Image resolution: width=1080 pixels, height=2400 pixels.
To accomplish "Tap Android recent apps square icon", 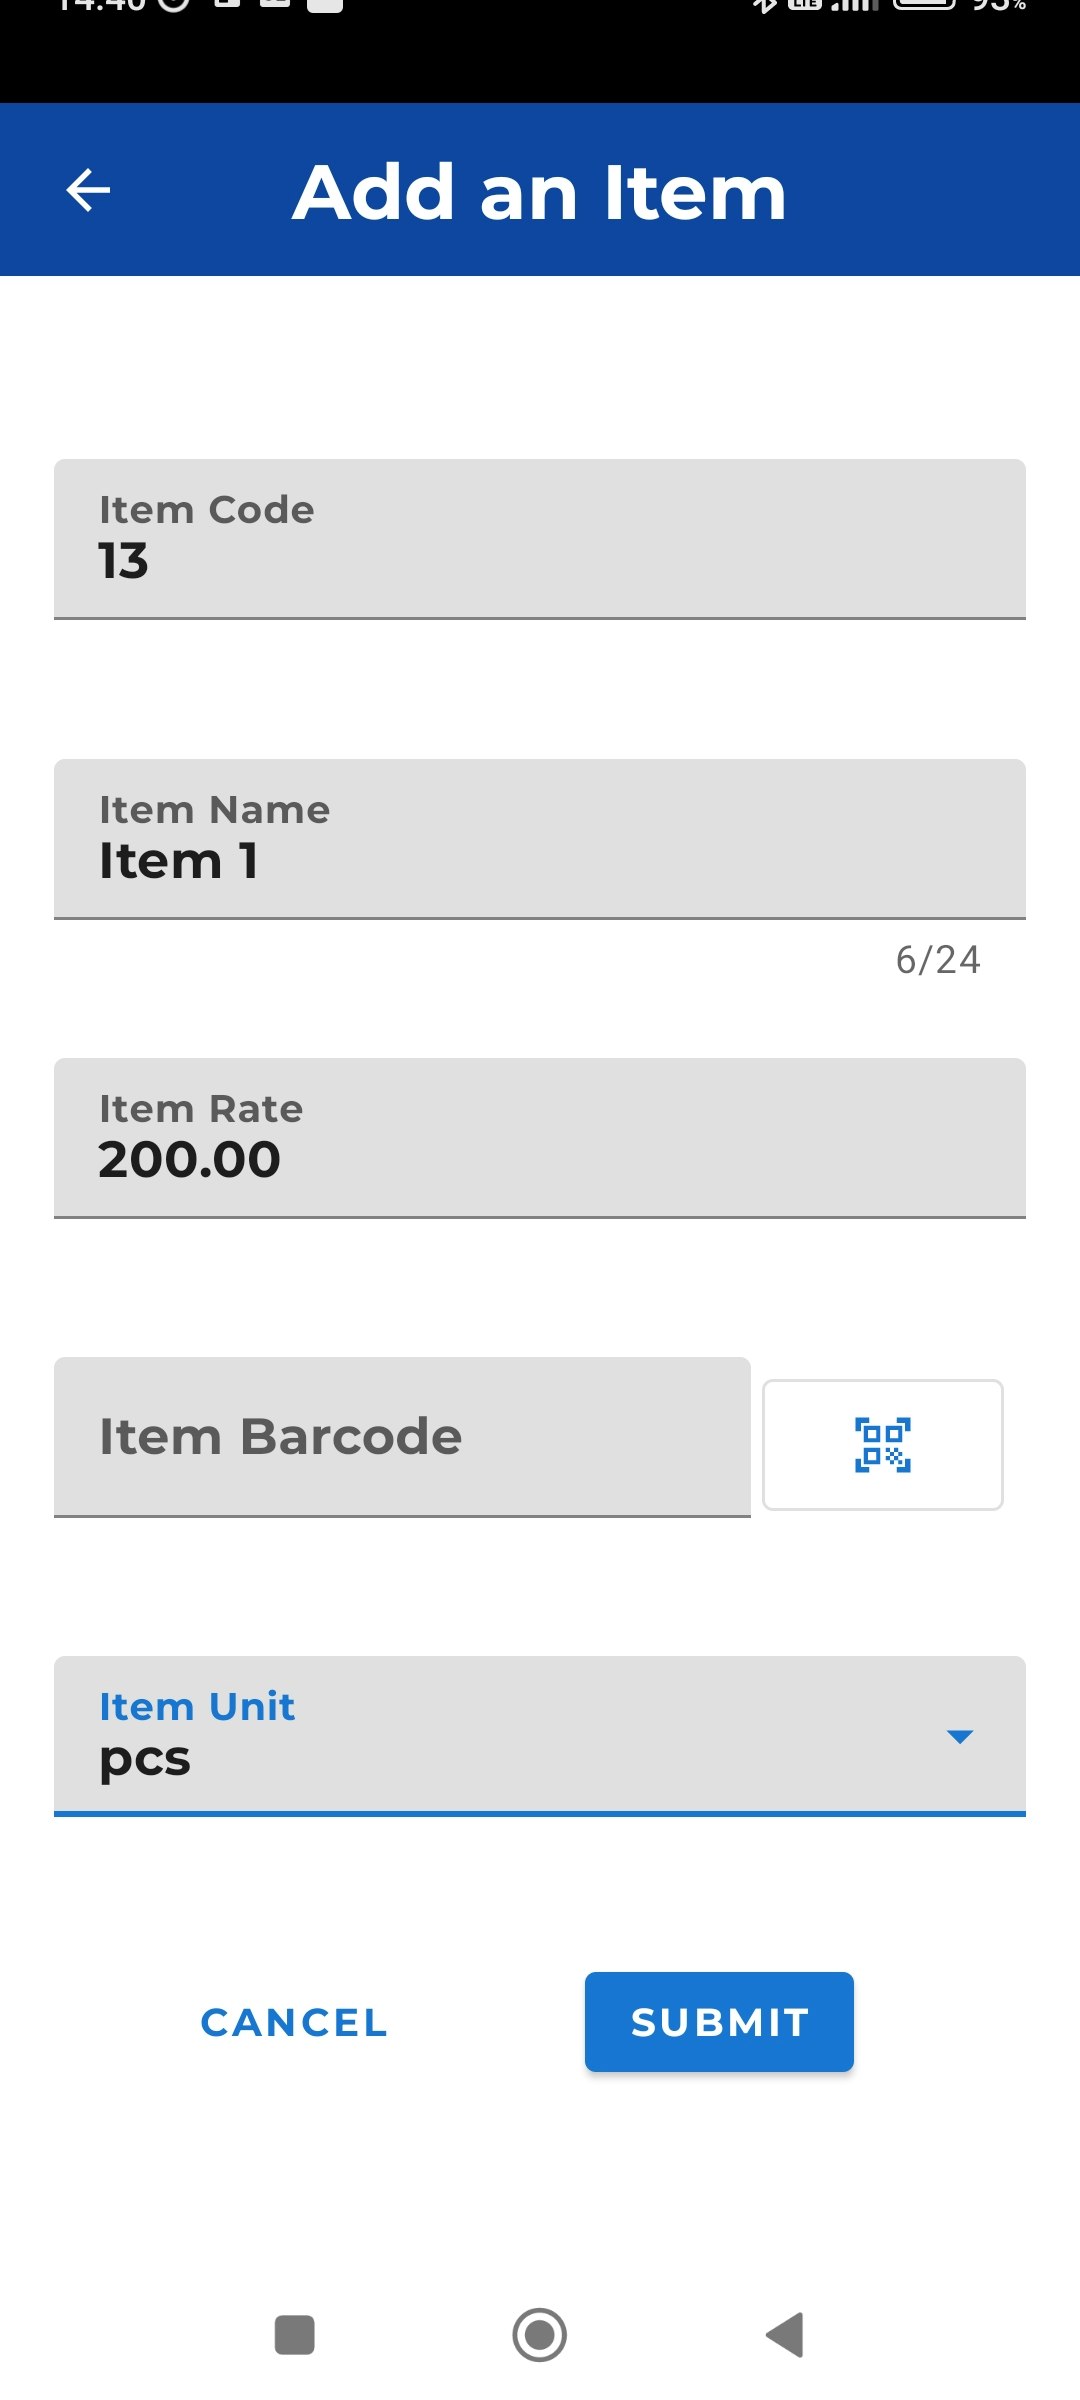I will 295,2335.
